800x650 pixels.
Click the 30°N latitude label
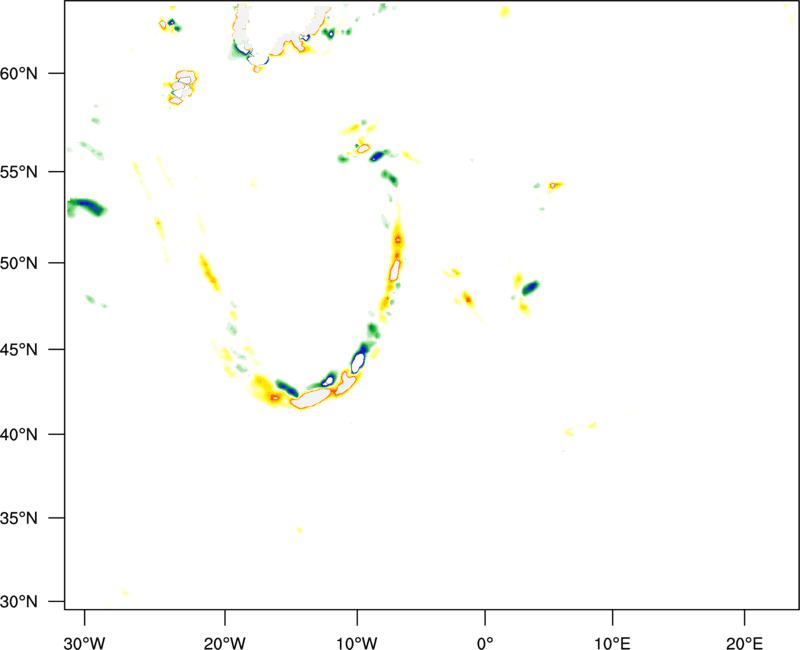click(x=19, y=602)
